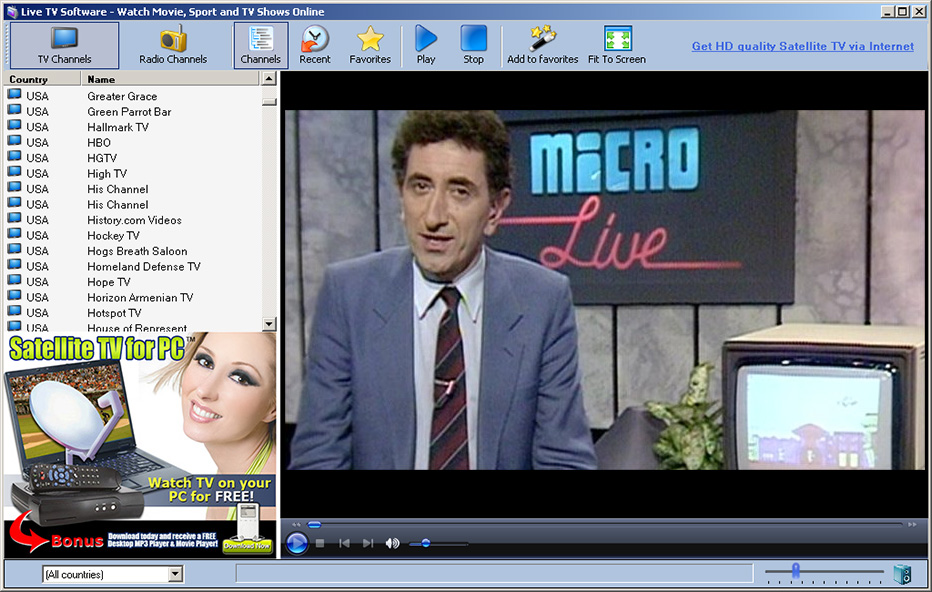This screenshot has height=592, width=932.
Task: Sort the list by Name column header
Action: 170,79
